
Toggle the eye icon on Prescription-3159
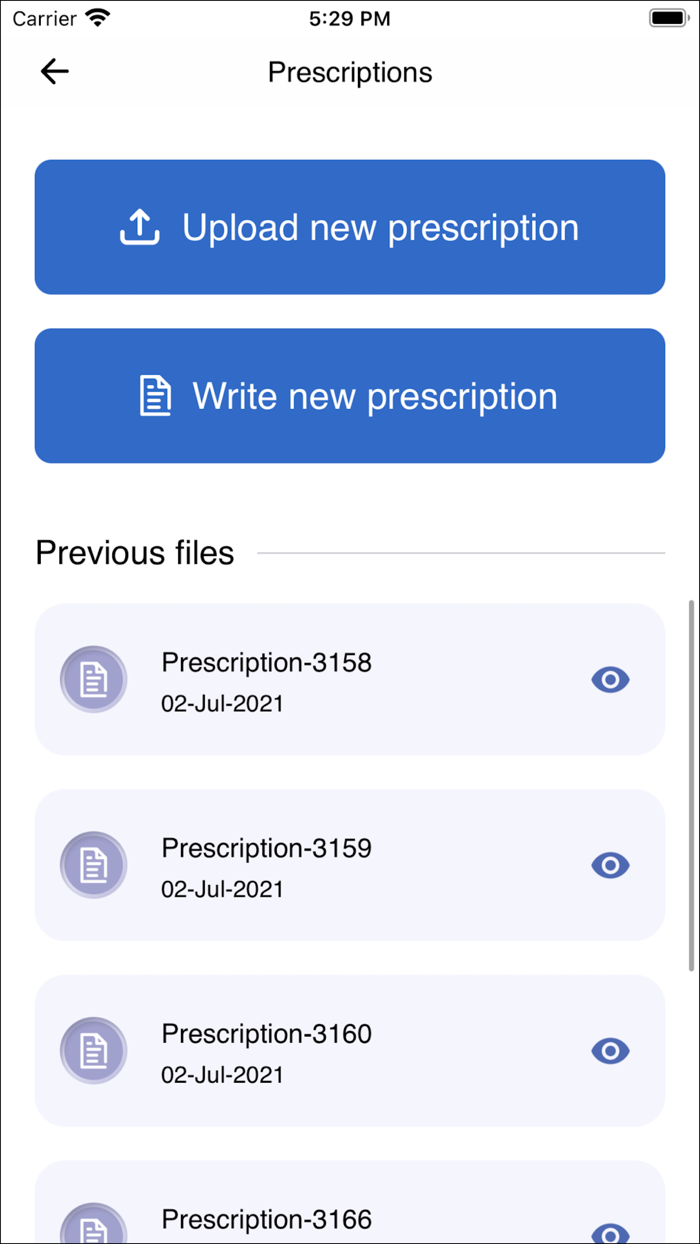(610, 865)
